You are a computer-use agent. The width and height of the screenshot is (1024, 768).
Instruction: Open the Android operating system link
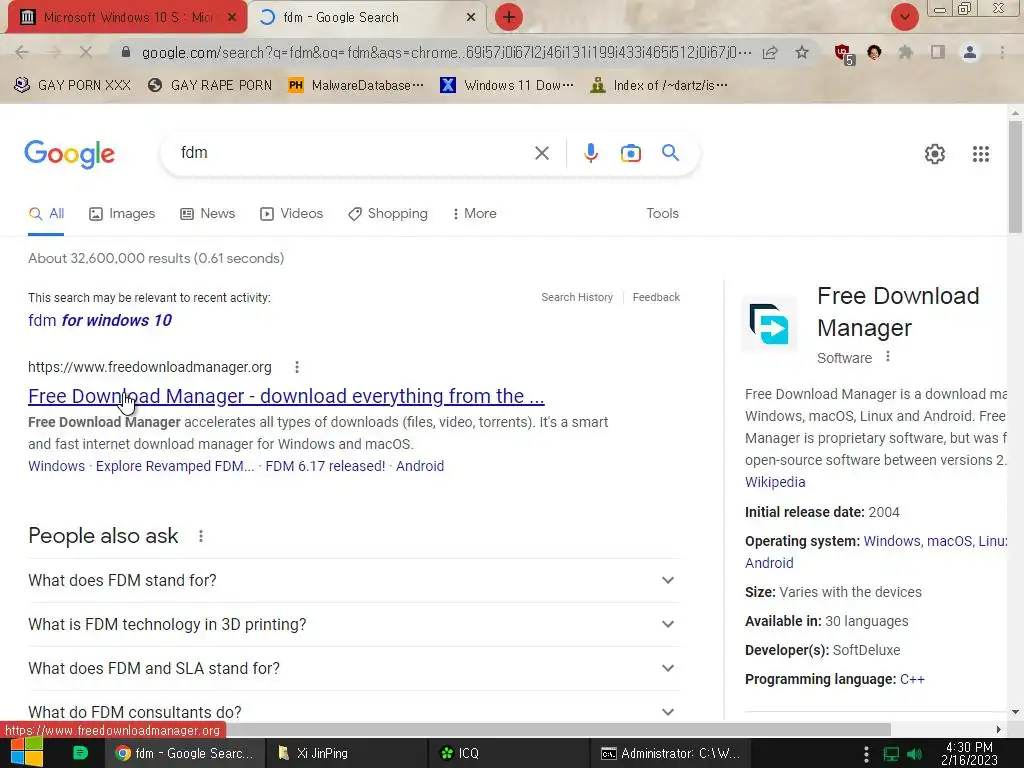(769, 563)
